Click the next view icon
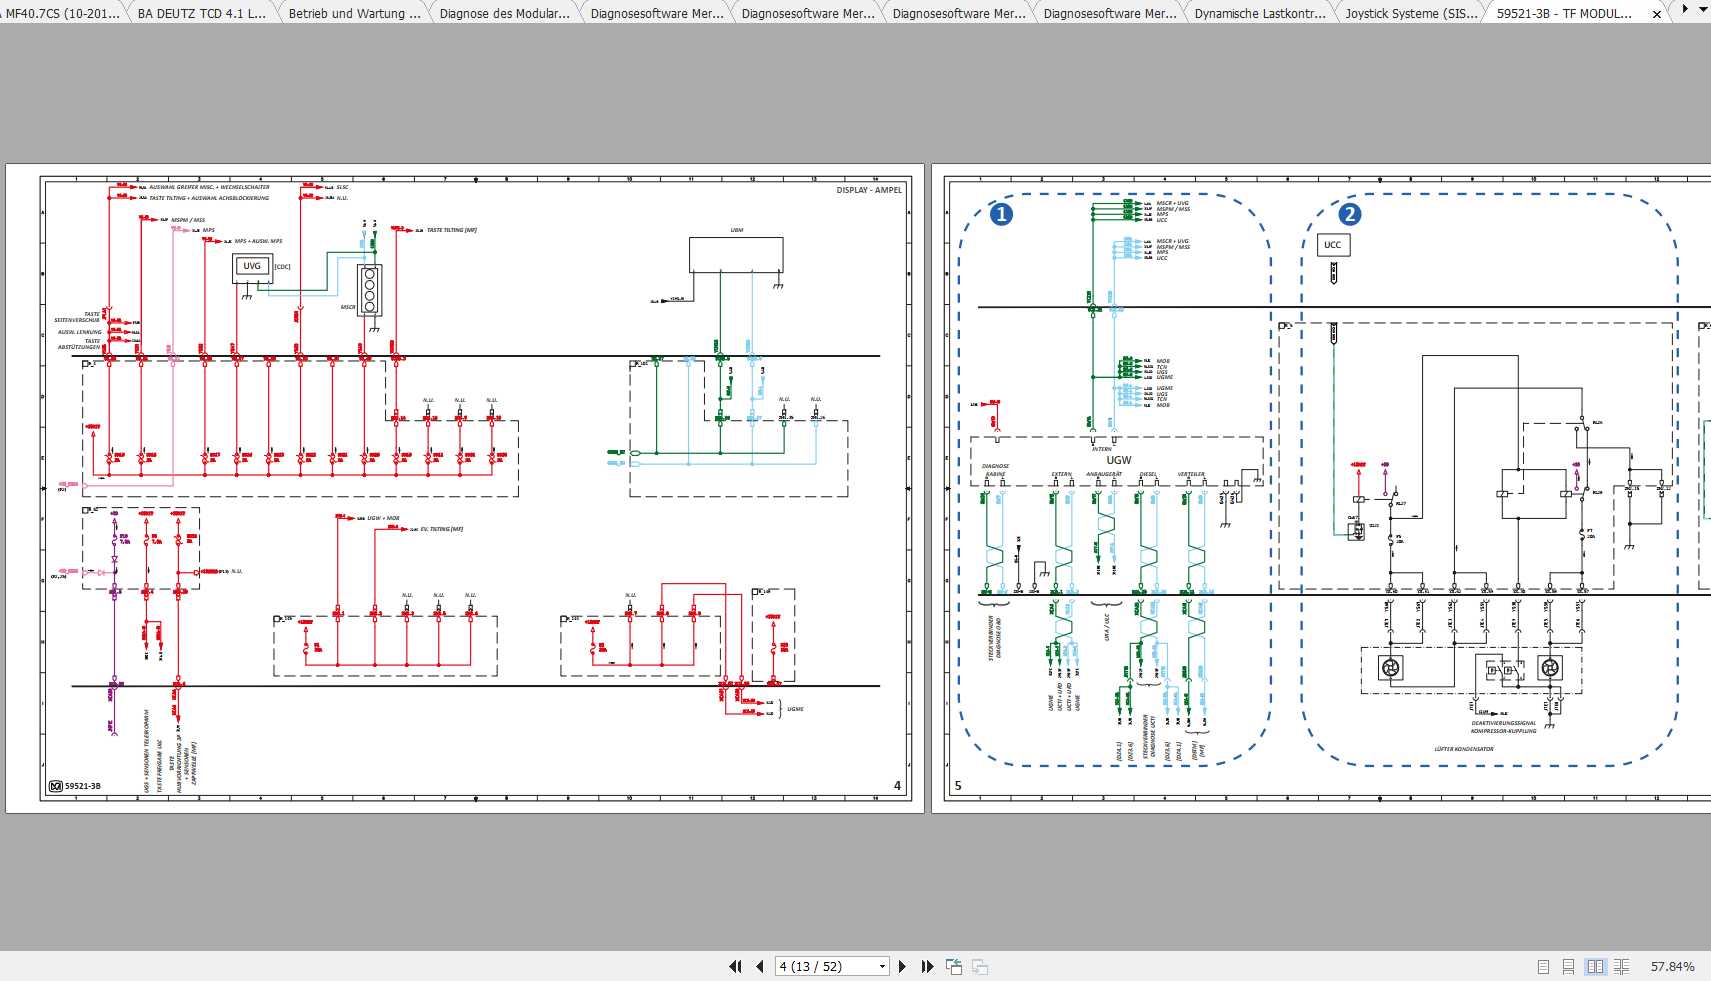This screenshot has width=1711, height=981. tap(980, 966)
